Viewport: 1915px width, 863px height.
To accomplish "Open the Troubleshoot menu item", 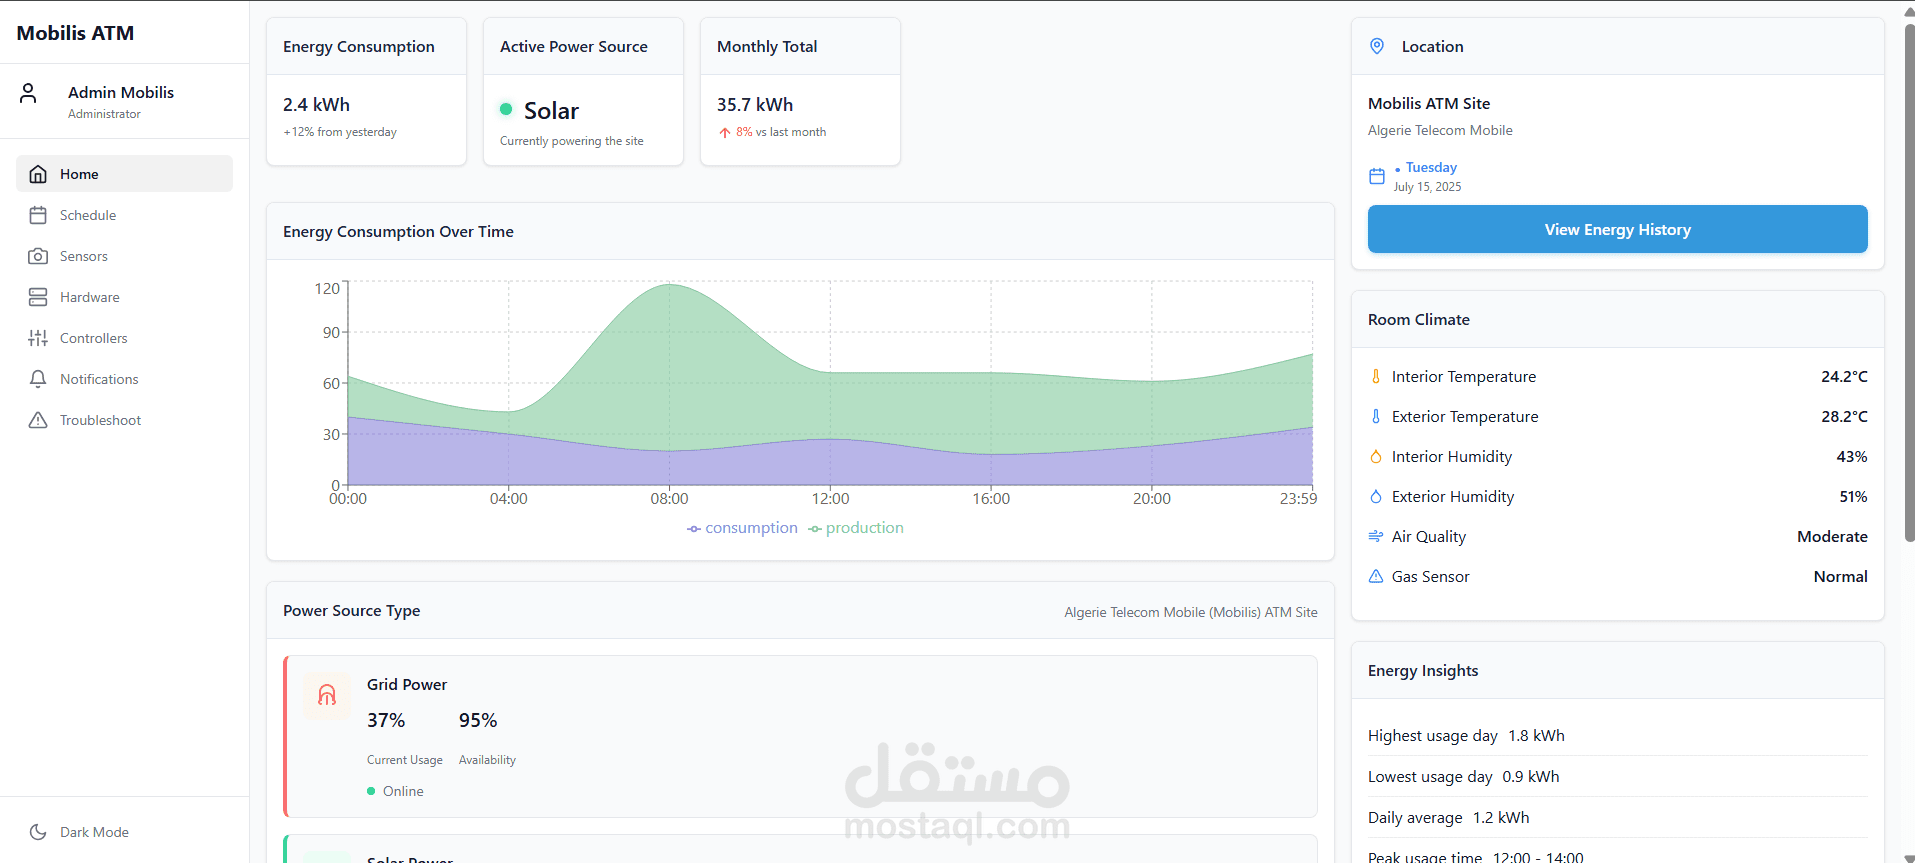I will pos(124,420).
